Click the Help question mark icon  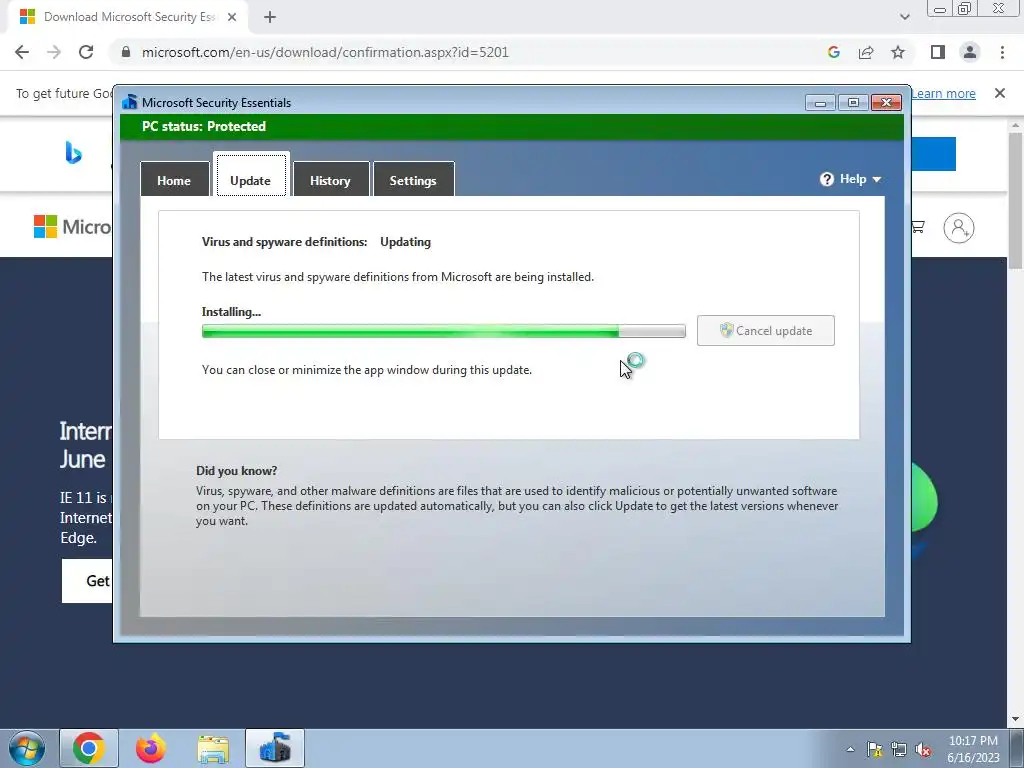coord(827,179)
